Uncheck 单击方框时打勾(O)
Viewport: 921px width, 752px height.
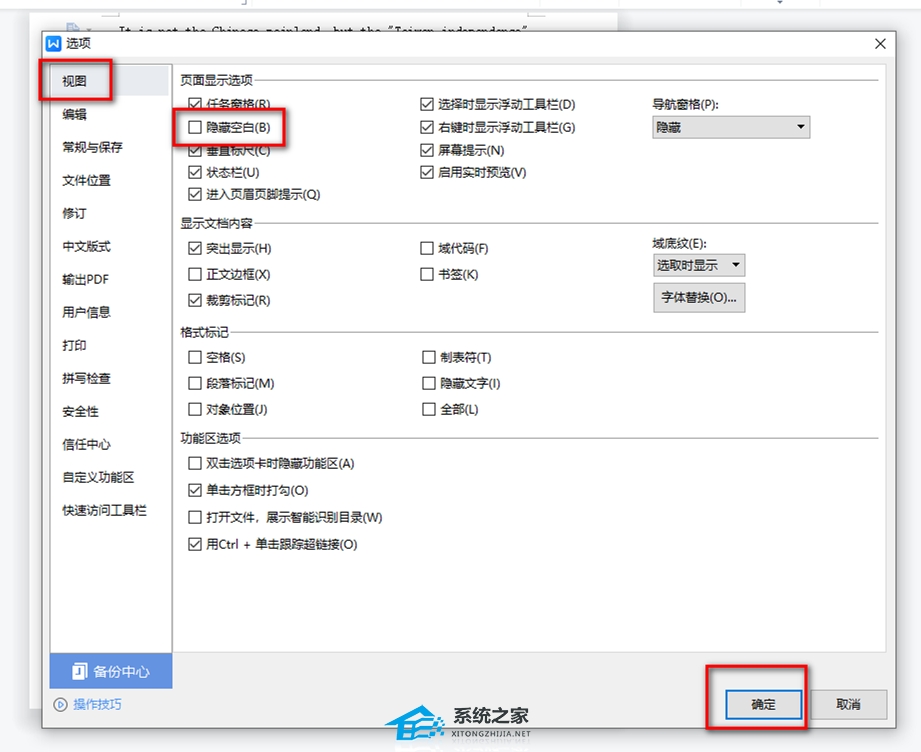[x=194, y=489]
